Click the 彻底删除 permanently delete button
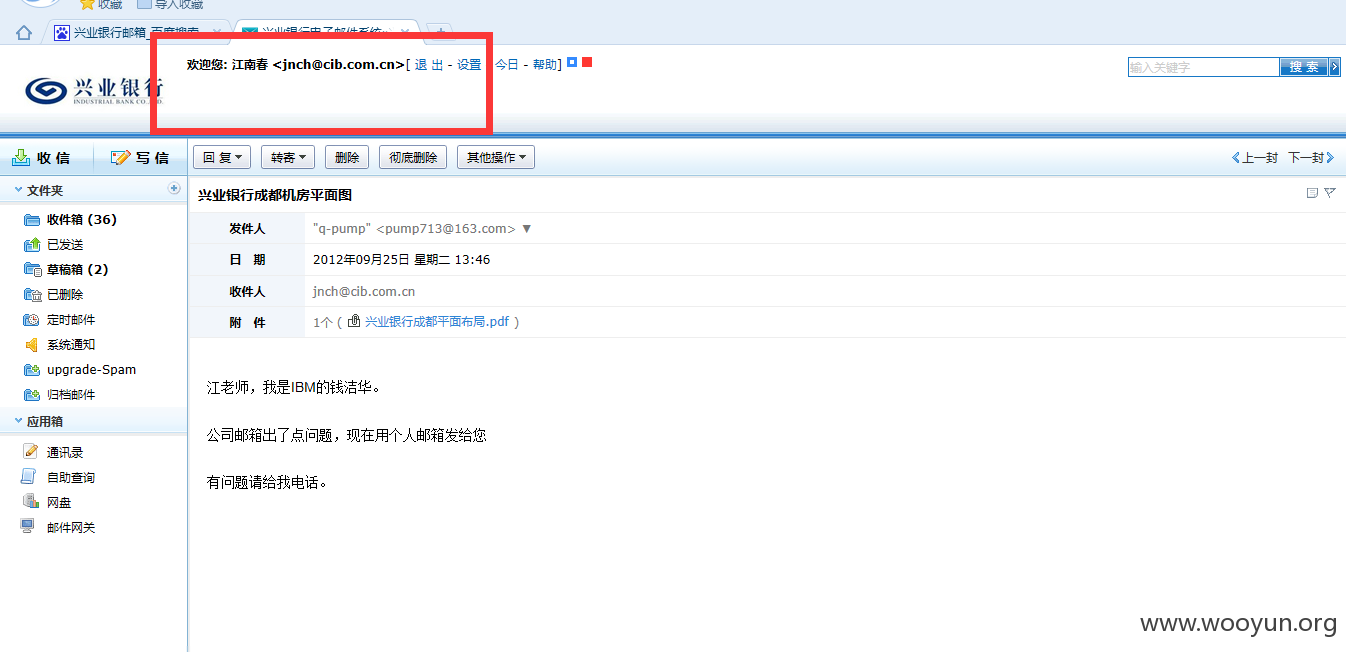This screenshot has height=652, width=1346. tap(413, 158)
